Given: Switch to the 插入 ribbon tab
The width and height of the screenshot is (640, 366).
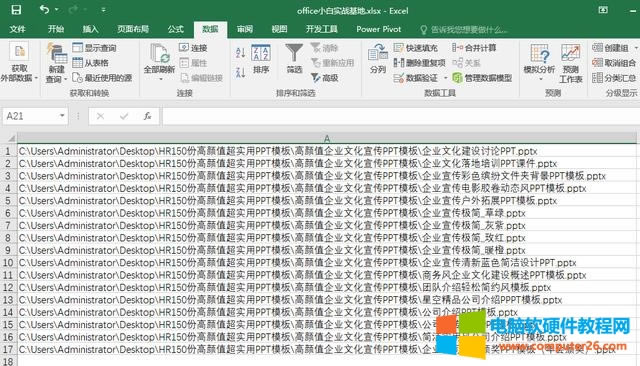Looking at the screenshot, I should coord(90,29).
